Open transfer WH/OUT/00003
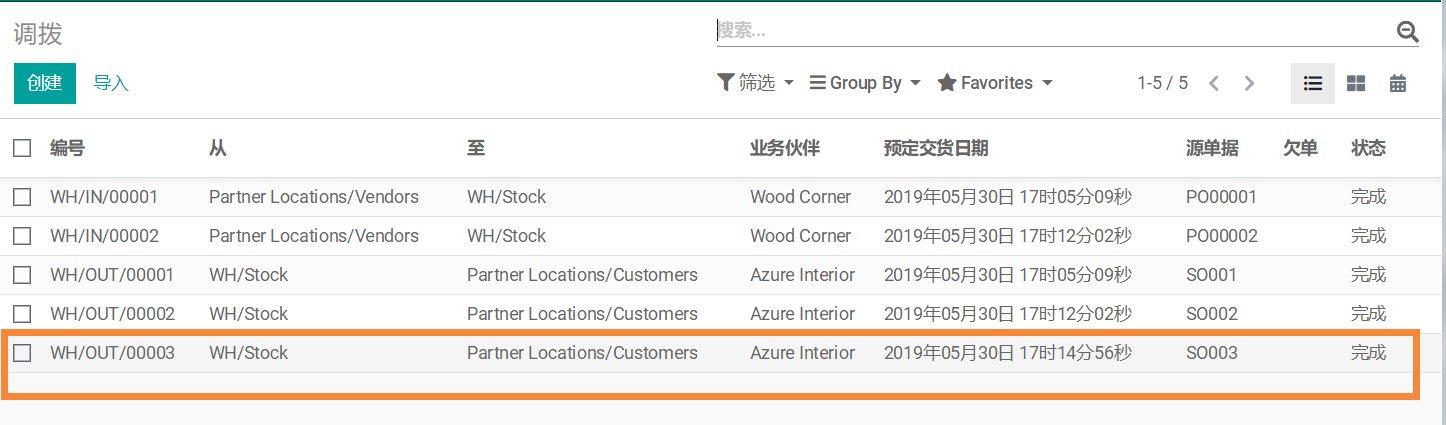The image size is (1446, 425). [x=112, y=353]
